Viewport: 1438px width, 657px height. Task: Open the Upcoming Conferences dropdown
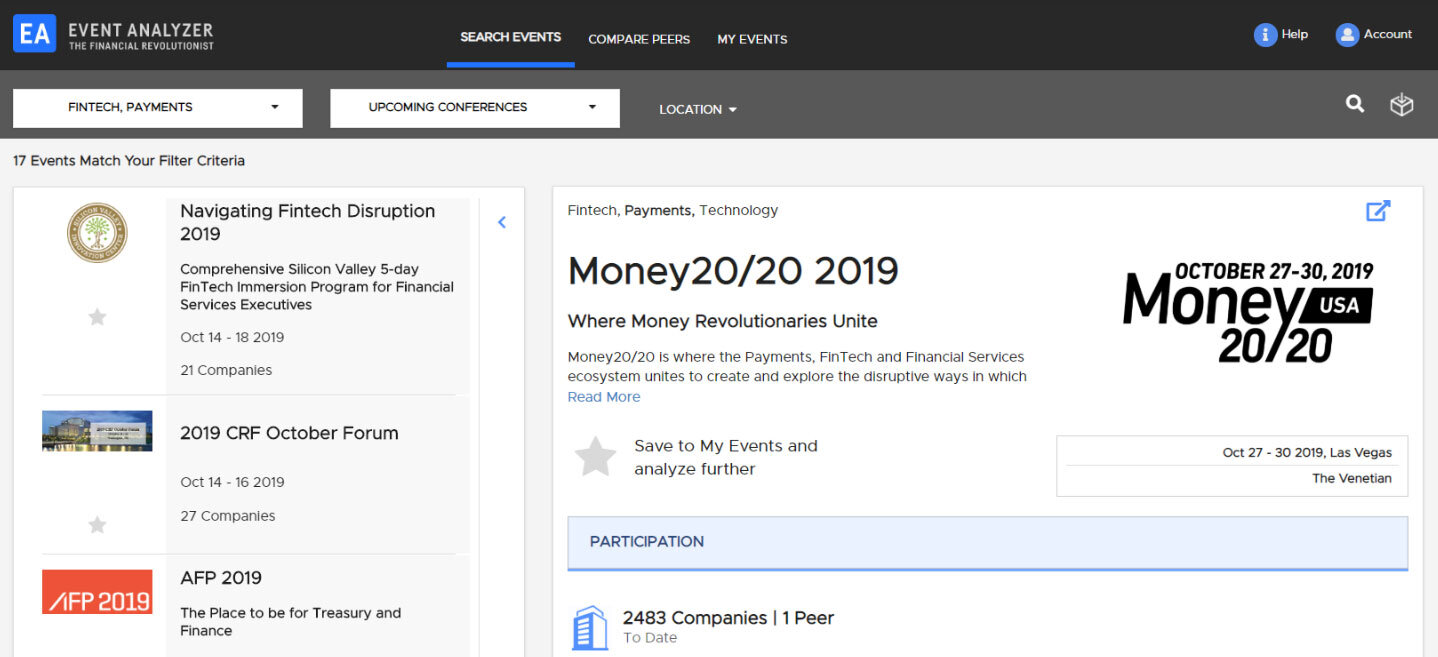[x=475, y=108]
